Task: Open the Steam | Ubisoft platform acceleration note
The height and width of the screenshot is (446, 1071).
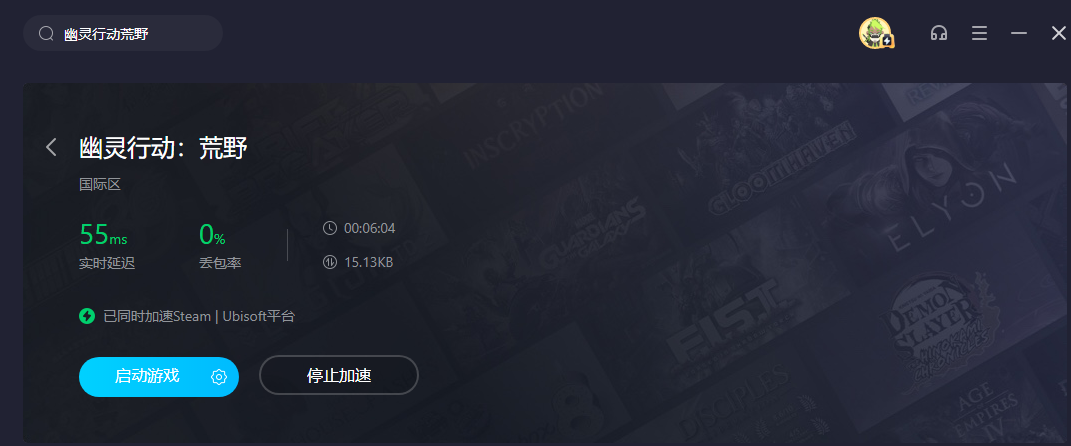Action: pyautogui.click(x=199, y=316)
